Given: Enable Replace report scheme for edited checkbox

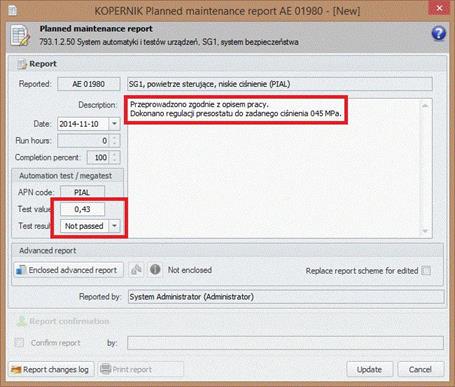Looking at the screenshot, I should click(x=426, y=270).
